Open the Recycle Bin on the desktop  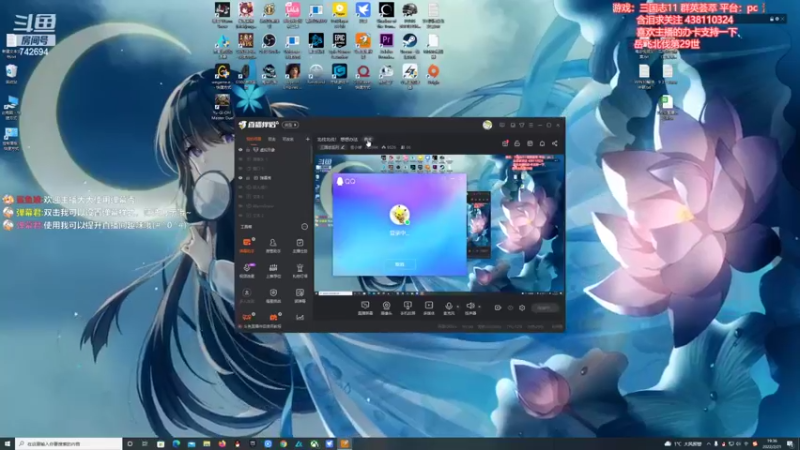11,74
